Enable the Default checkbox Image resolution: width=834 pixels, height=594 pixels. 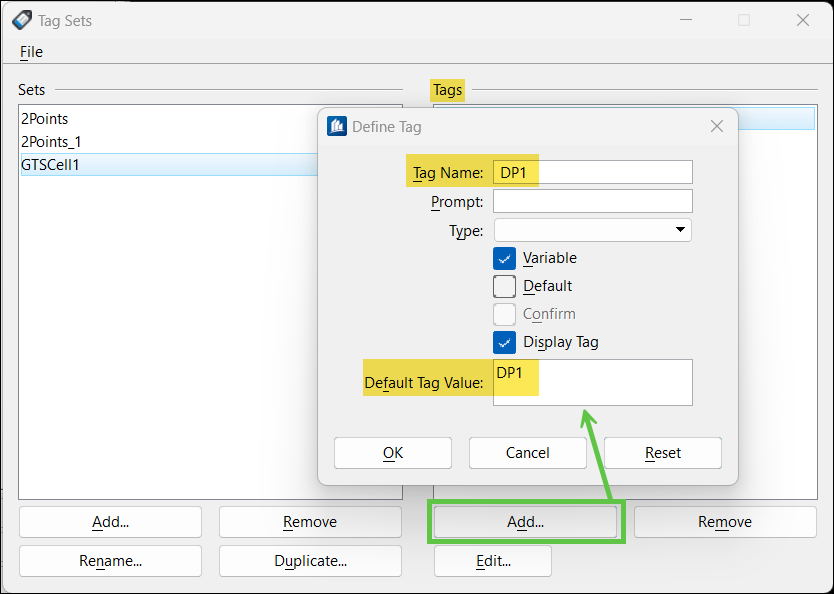(505, 286)
